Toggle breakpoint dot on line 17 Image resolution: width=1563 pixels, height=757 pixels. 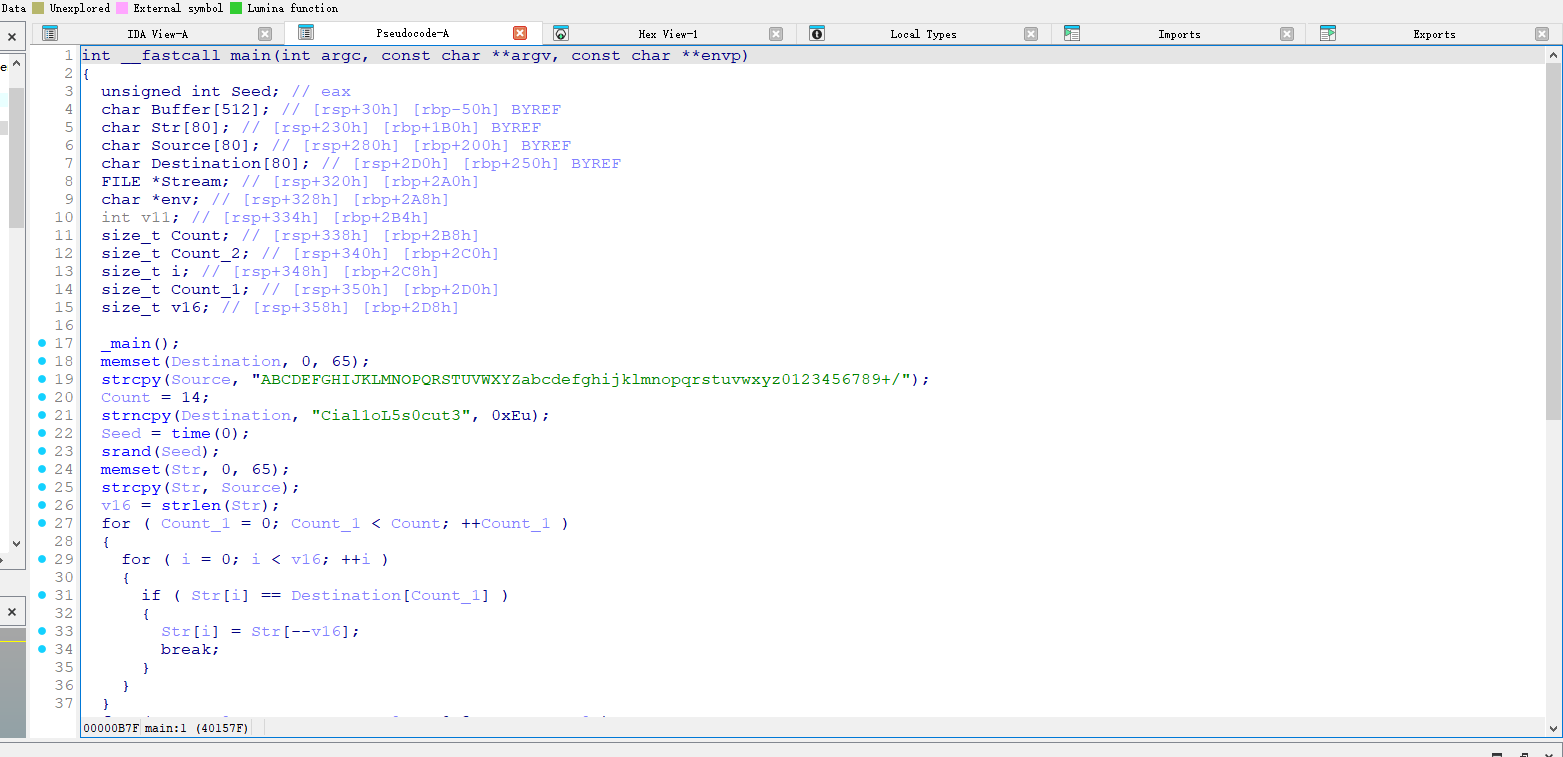click(x=42, y=343)
